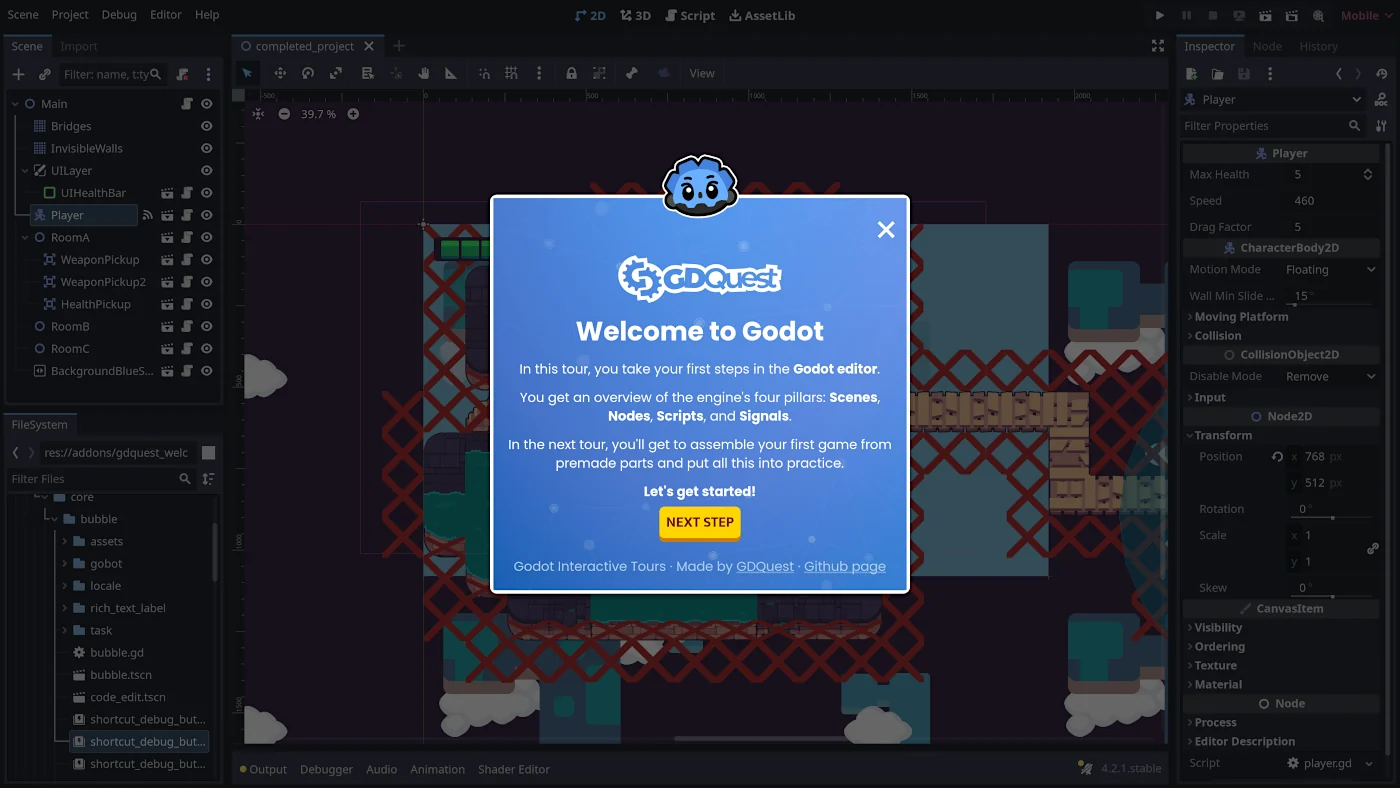
Task: Adjust the Rotation slider
Action: coord(1332,517)
